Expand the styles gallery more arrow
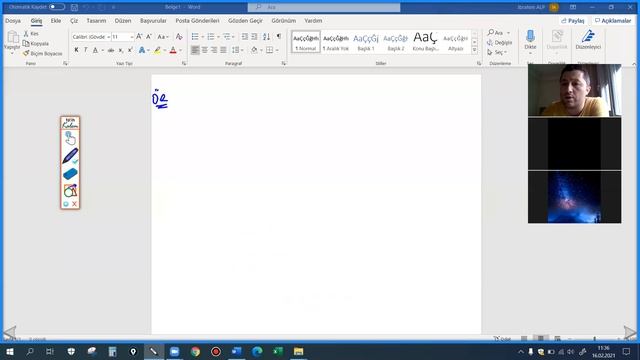The height and width of the screenshot is (360, 640). (474, 50)
